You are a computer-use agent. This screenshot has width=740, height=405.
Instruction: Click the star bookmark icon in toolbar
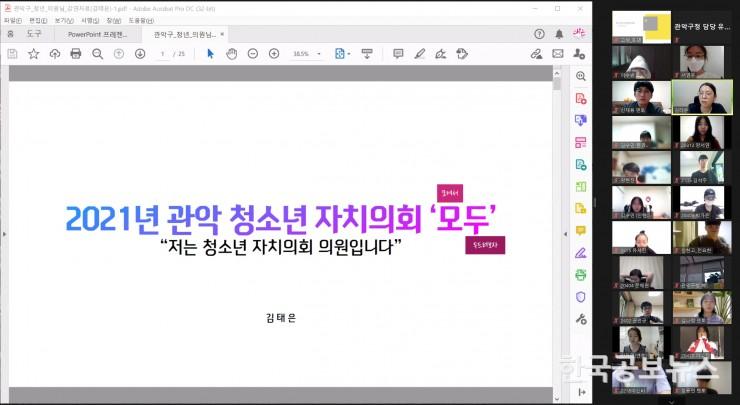34,54
